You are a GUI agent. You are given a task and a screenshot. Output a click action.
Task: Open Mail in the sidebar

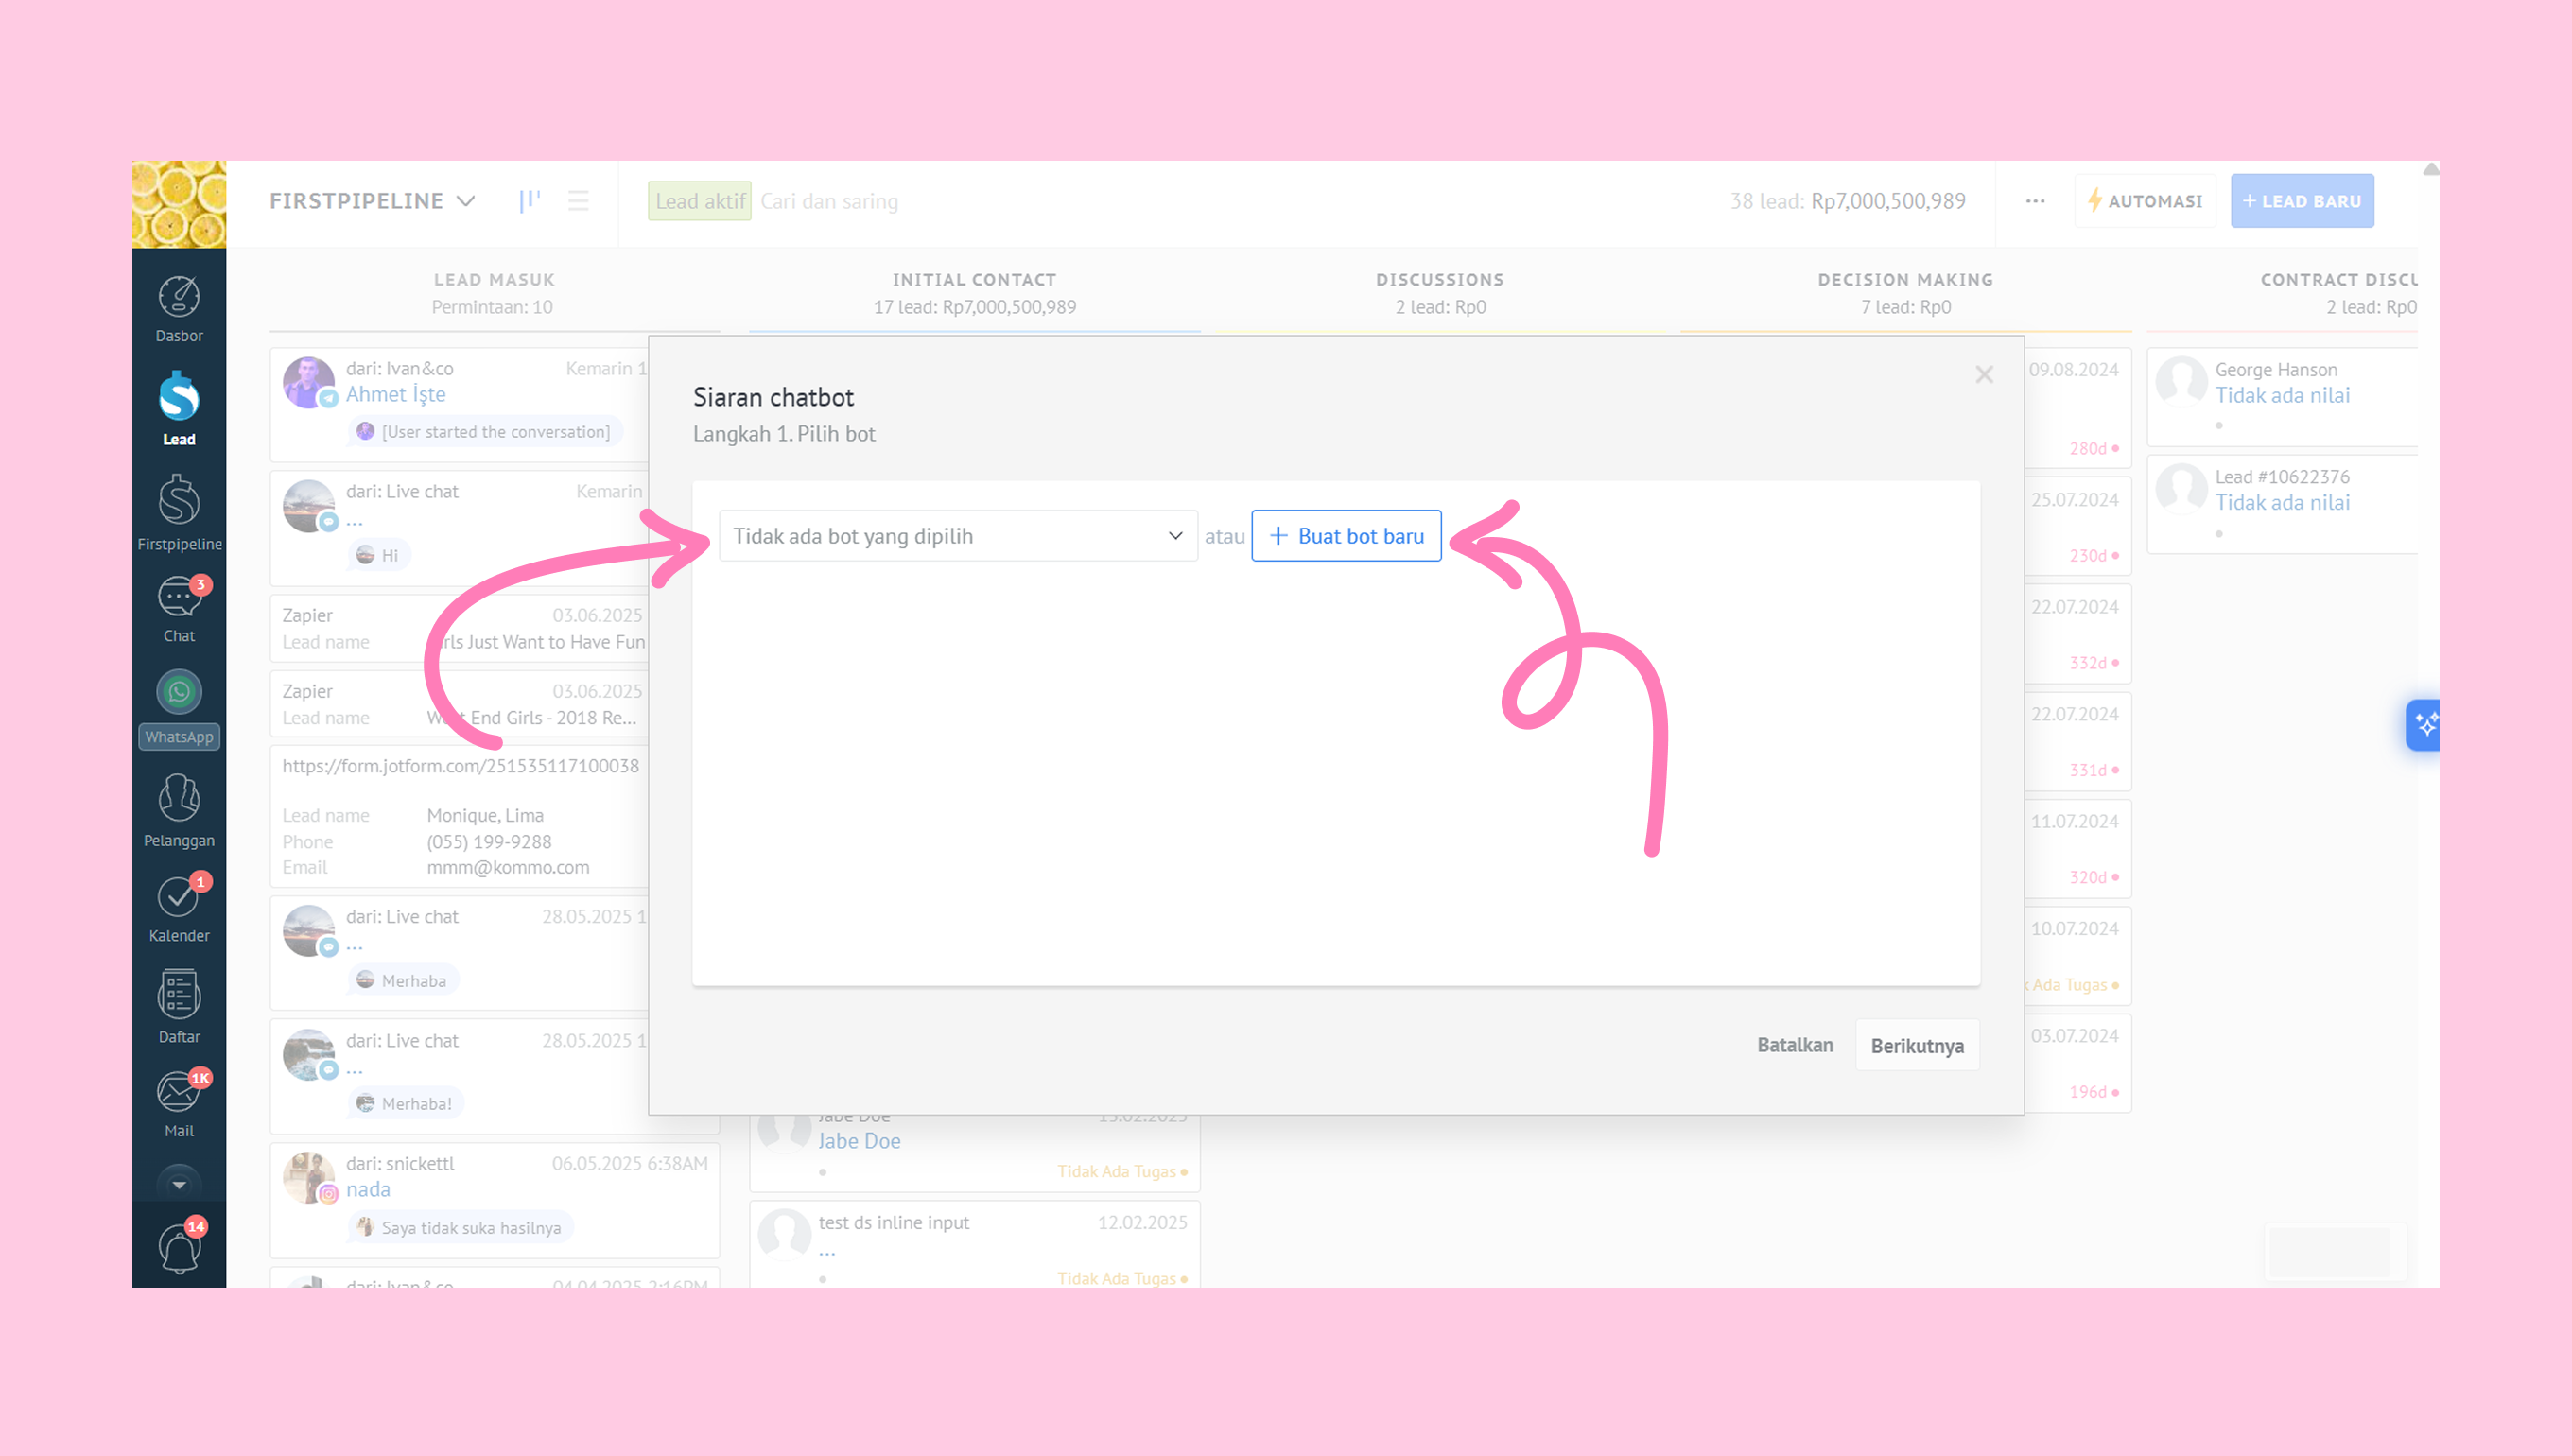(x=179, y=1104)
